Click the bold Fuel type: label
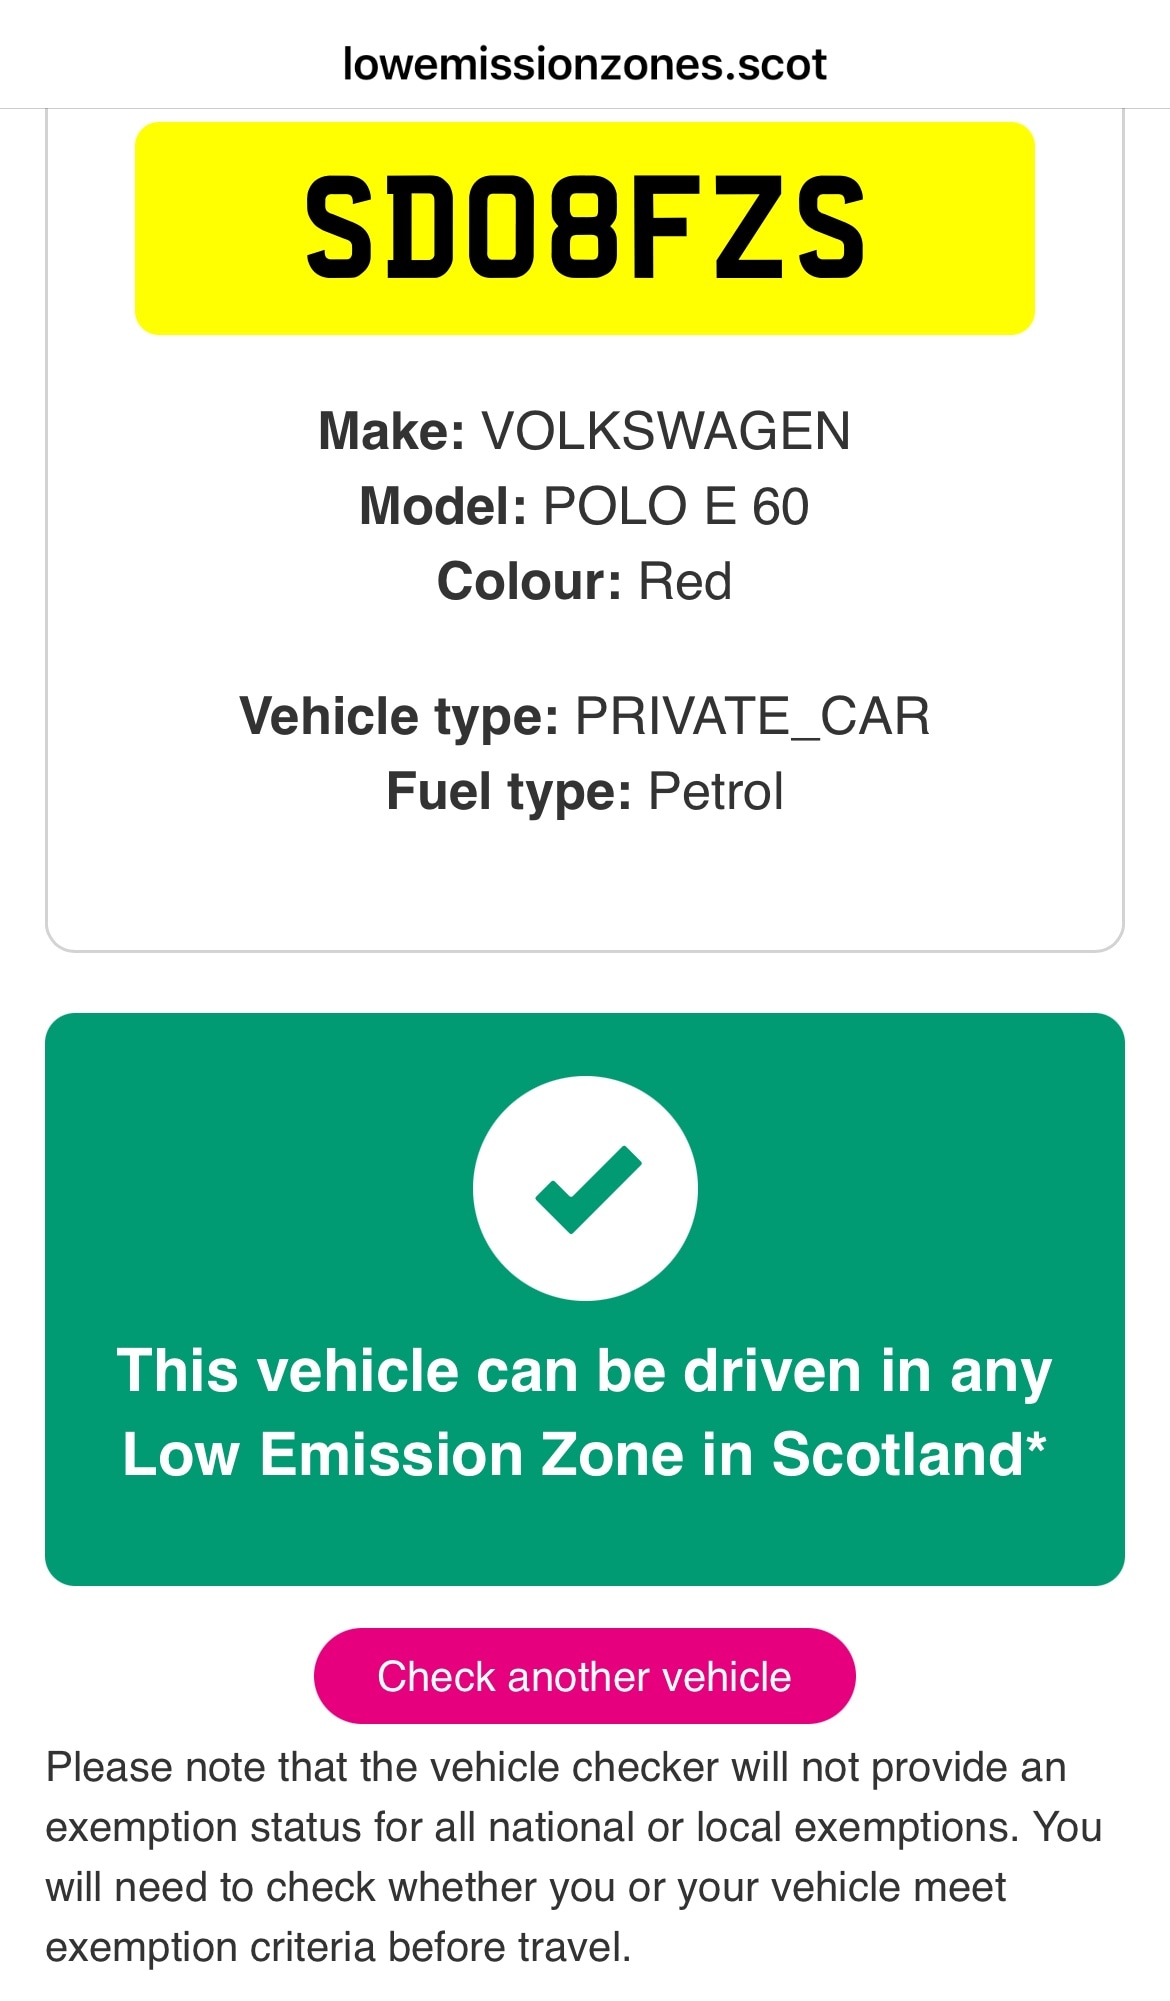The image size is (1170, 2001). click(x=509, y=791)
